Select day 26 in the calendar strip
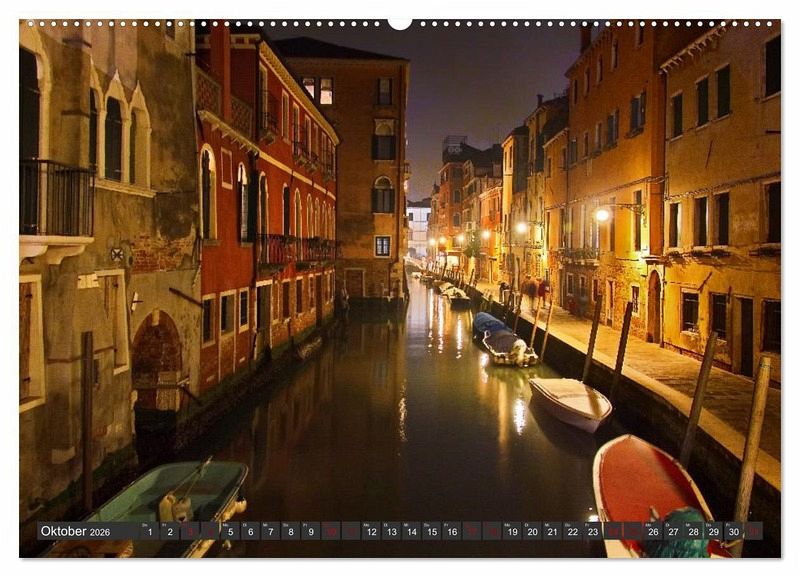 pyautogui.click(x=652, y=532)
